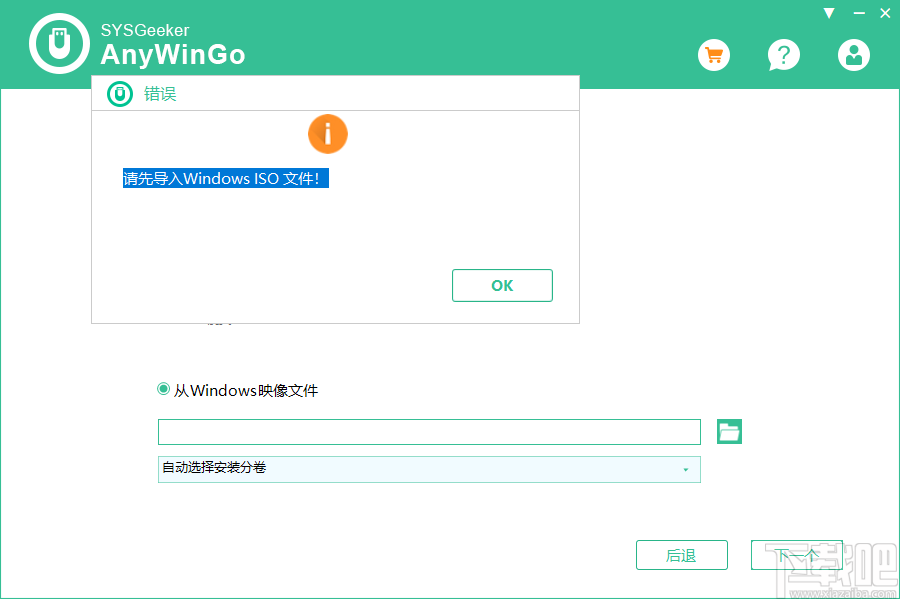
Task: Click the shopping cart purchase icon
Action: point(713,55)
